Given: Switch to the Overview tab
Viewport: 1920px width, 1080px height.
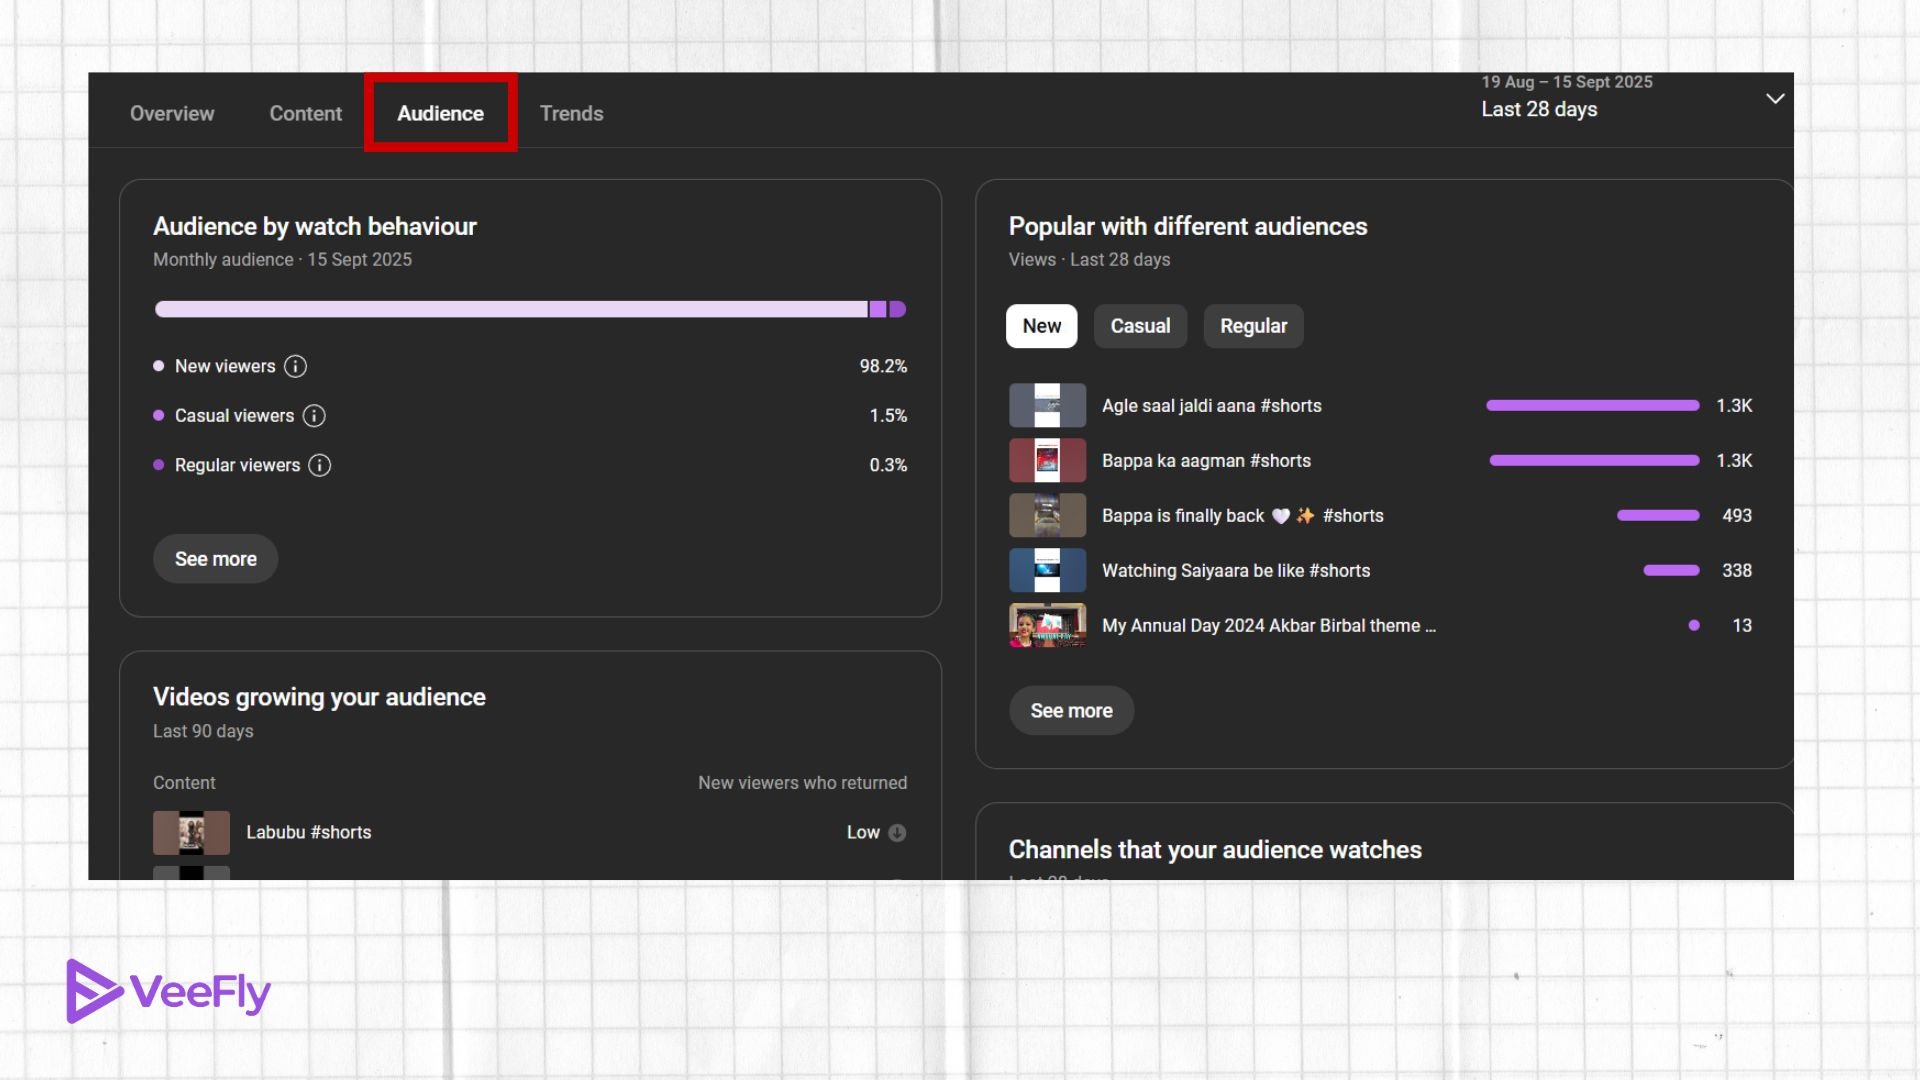Looking at the screenshot, I should (x=171, y=113).
